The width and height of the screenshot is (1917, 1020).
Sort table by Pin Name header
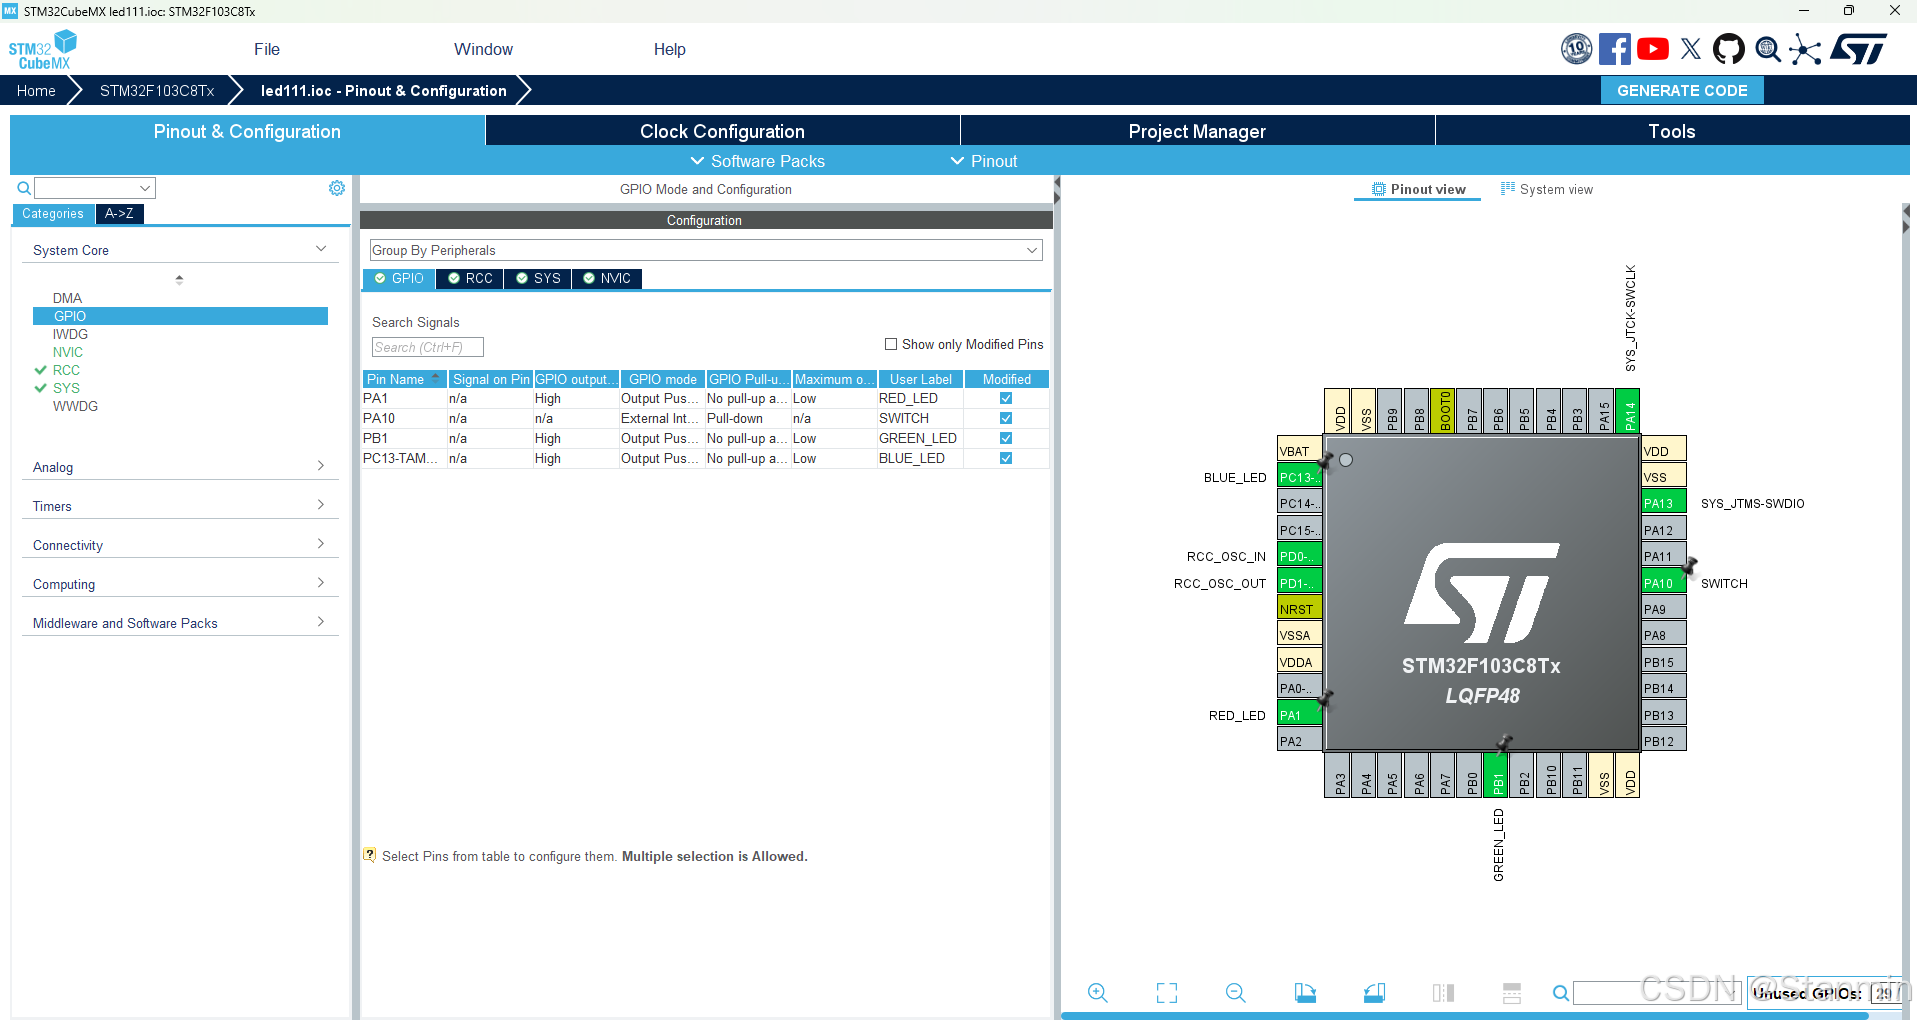[x=403, y=379]
